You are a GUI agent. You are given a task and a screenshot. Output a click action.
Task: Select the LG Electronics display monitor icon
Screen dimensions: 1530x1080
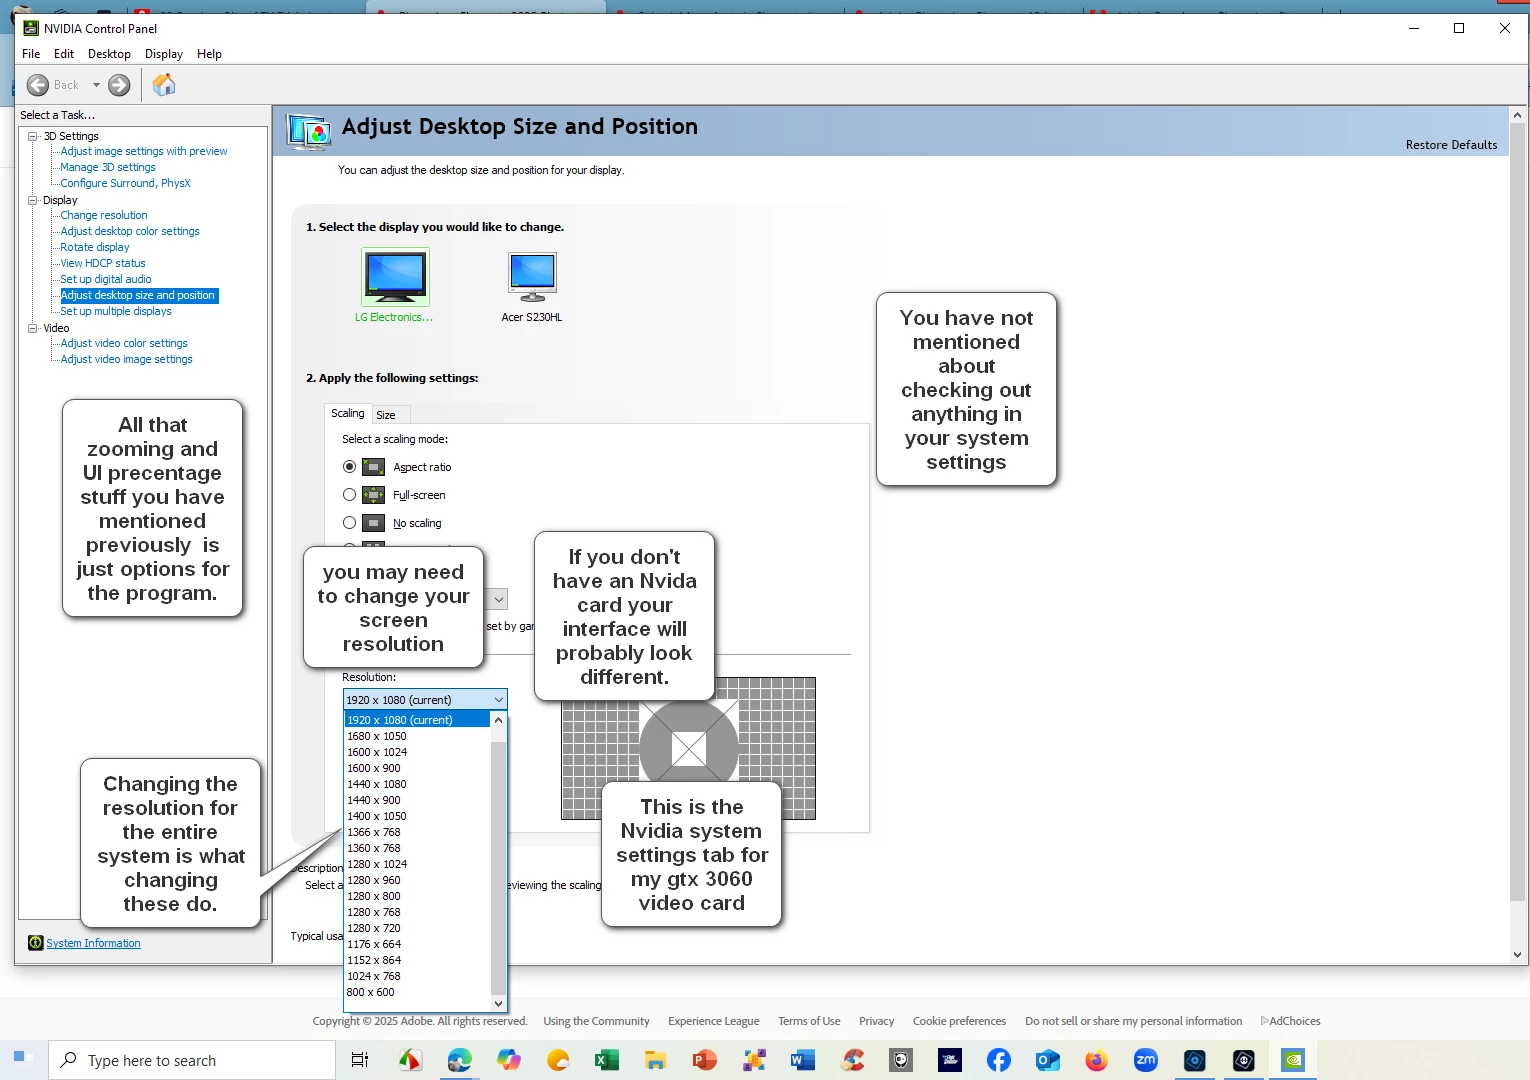tap(395, 277)
